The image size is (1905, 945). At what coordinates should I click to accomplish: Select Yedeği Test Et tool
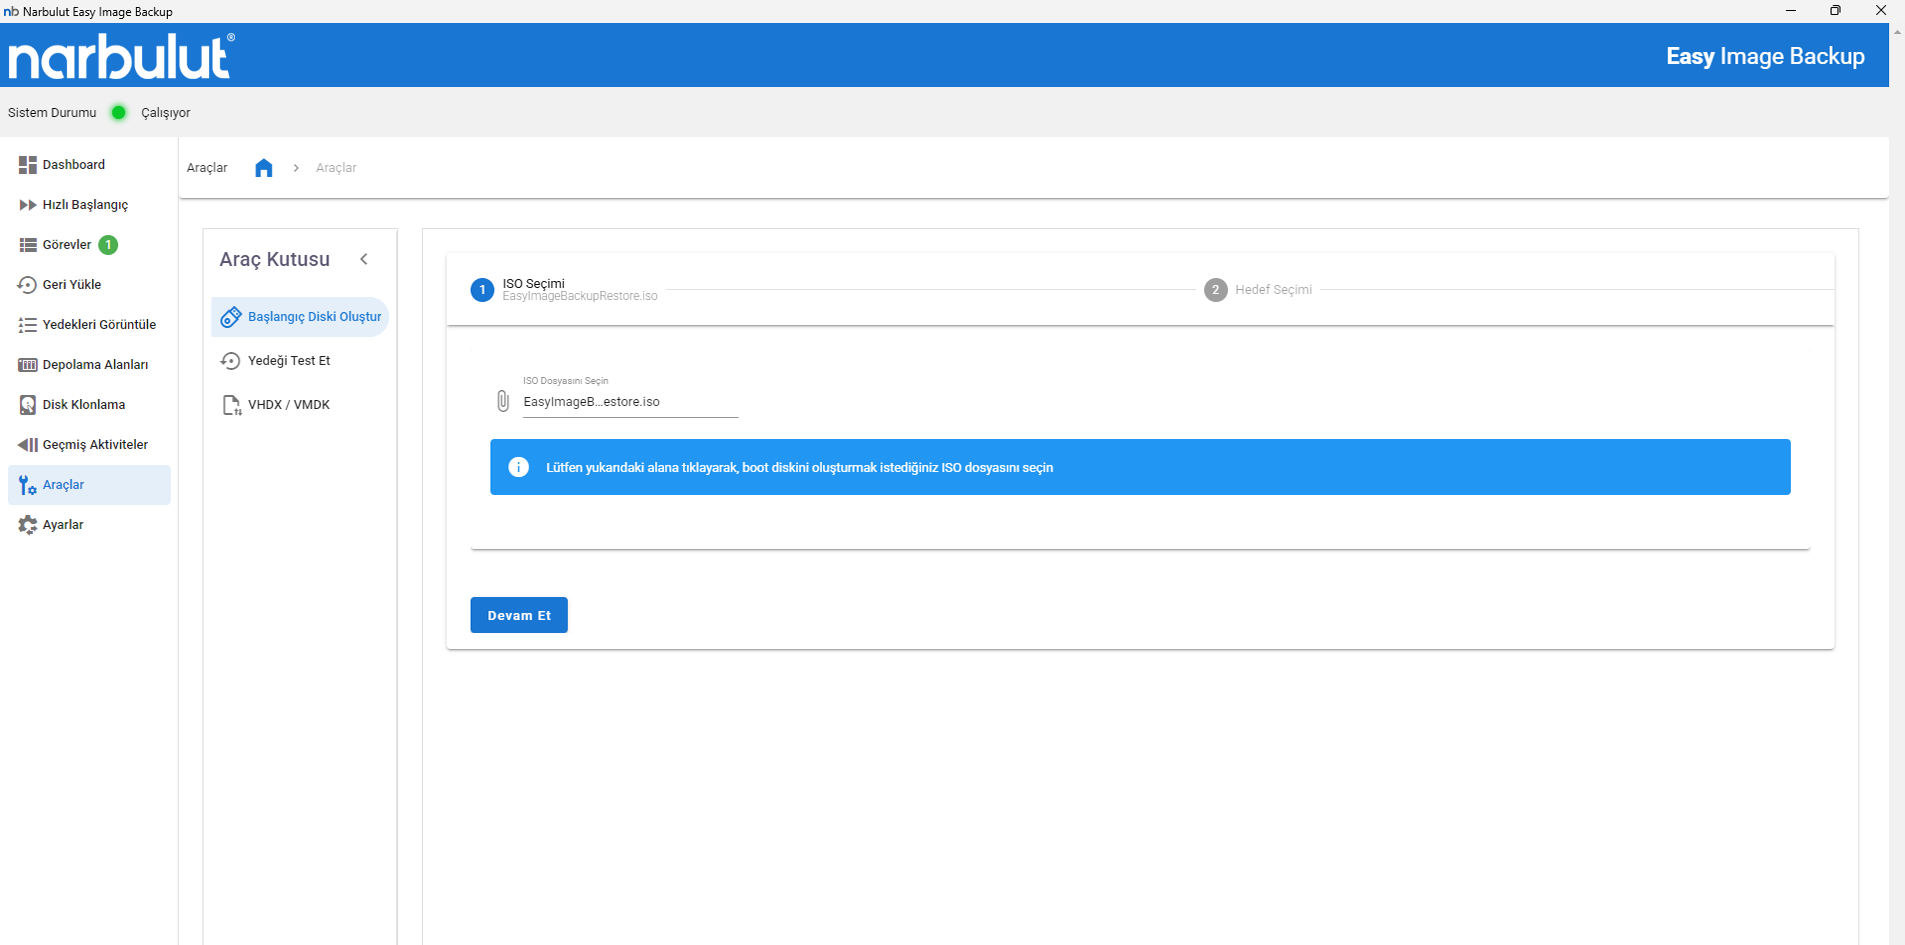tap(288, 361)
